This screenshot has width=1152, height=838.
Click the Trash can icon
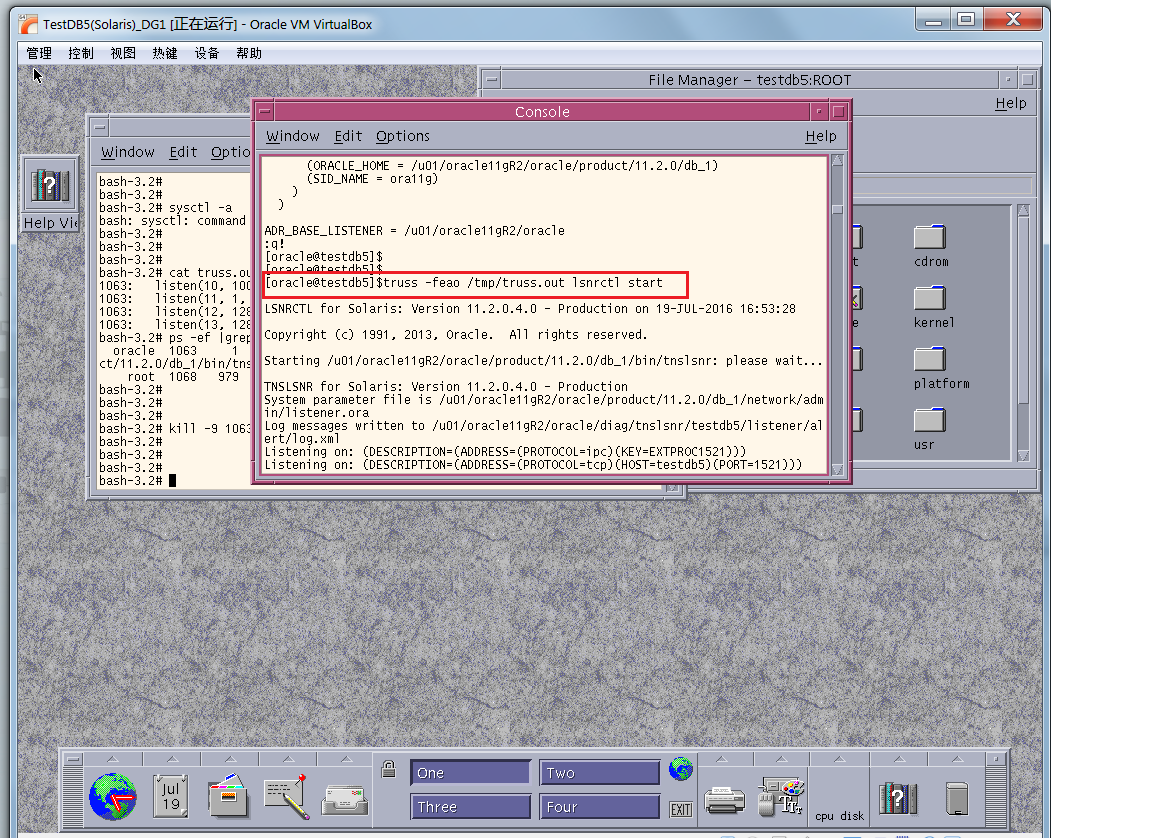[957, 798]
